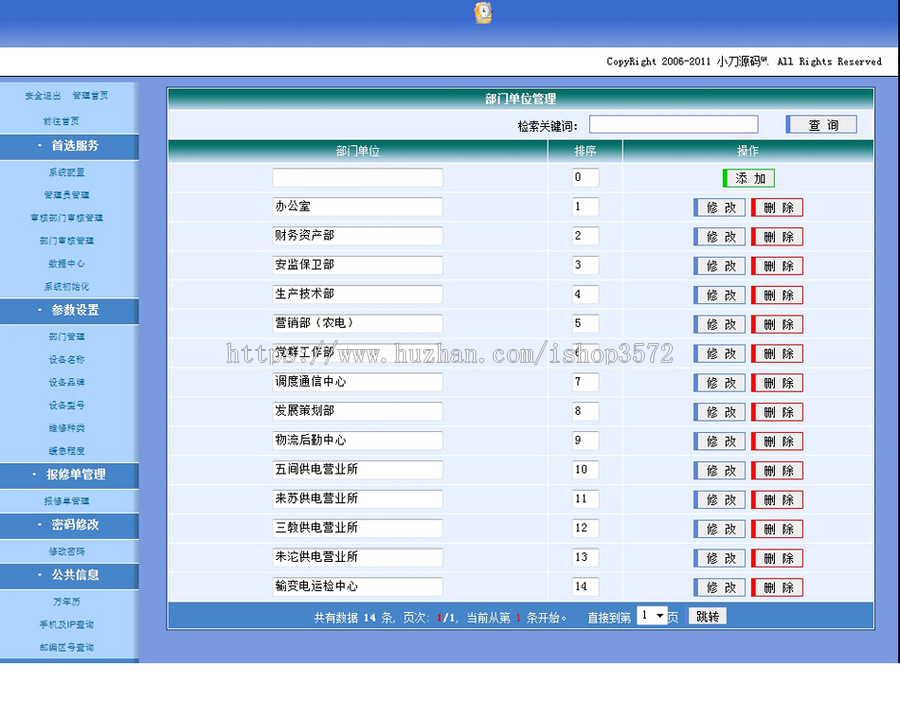Open 管理员管理 page
The height and width of the screenshot is (703, 900).
[70, 194]
